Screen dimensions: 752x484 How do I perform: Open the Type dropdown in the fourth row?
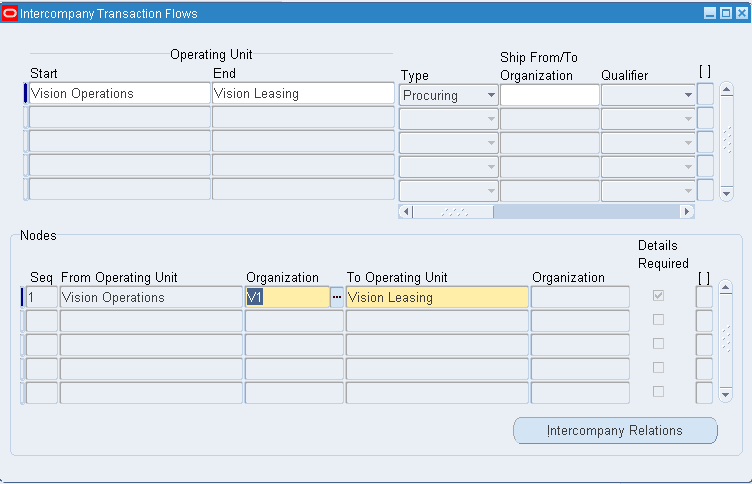click(x=448, y=166)
